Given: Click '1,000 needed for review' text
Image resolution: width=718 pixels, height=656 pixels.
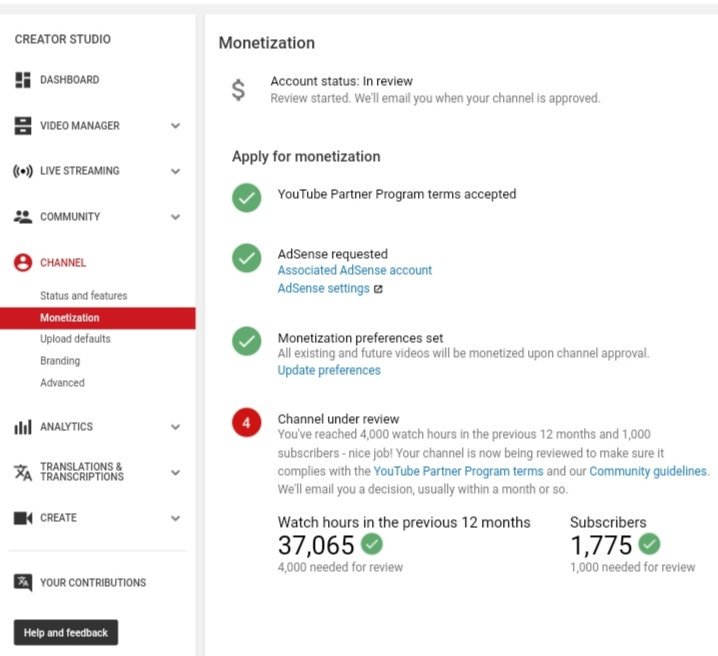Looking at the screenshot, I should [x=633, y=567].
